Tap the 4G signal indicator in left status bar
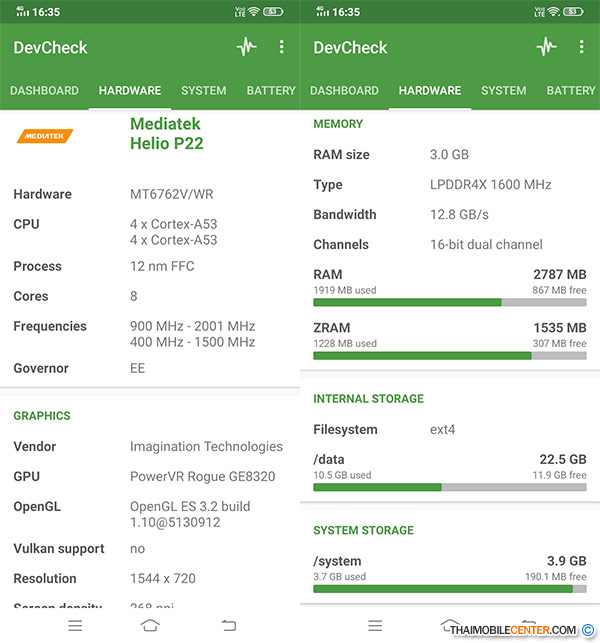This screenshot has height=643, width=600. pos(23,11)
